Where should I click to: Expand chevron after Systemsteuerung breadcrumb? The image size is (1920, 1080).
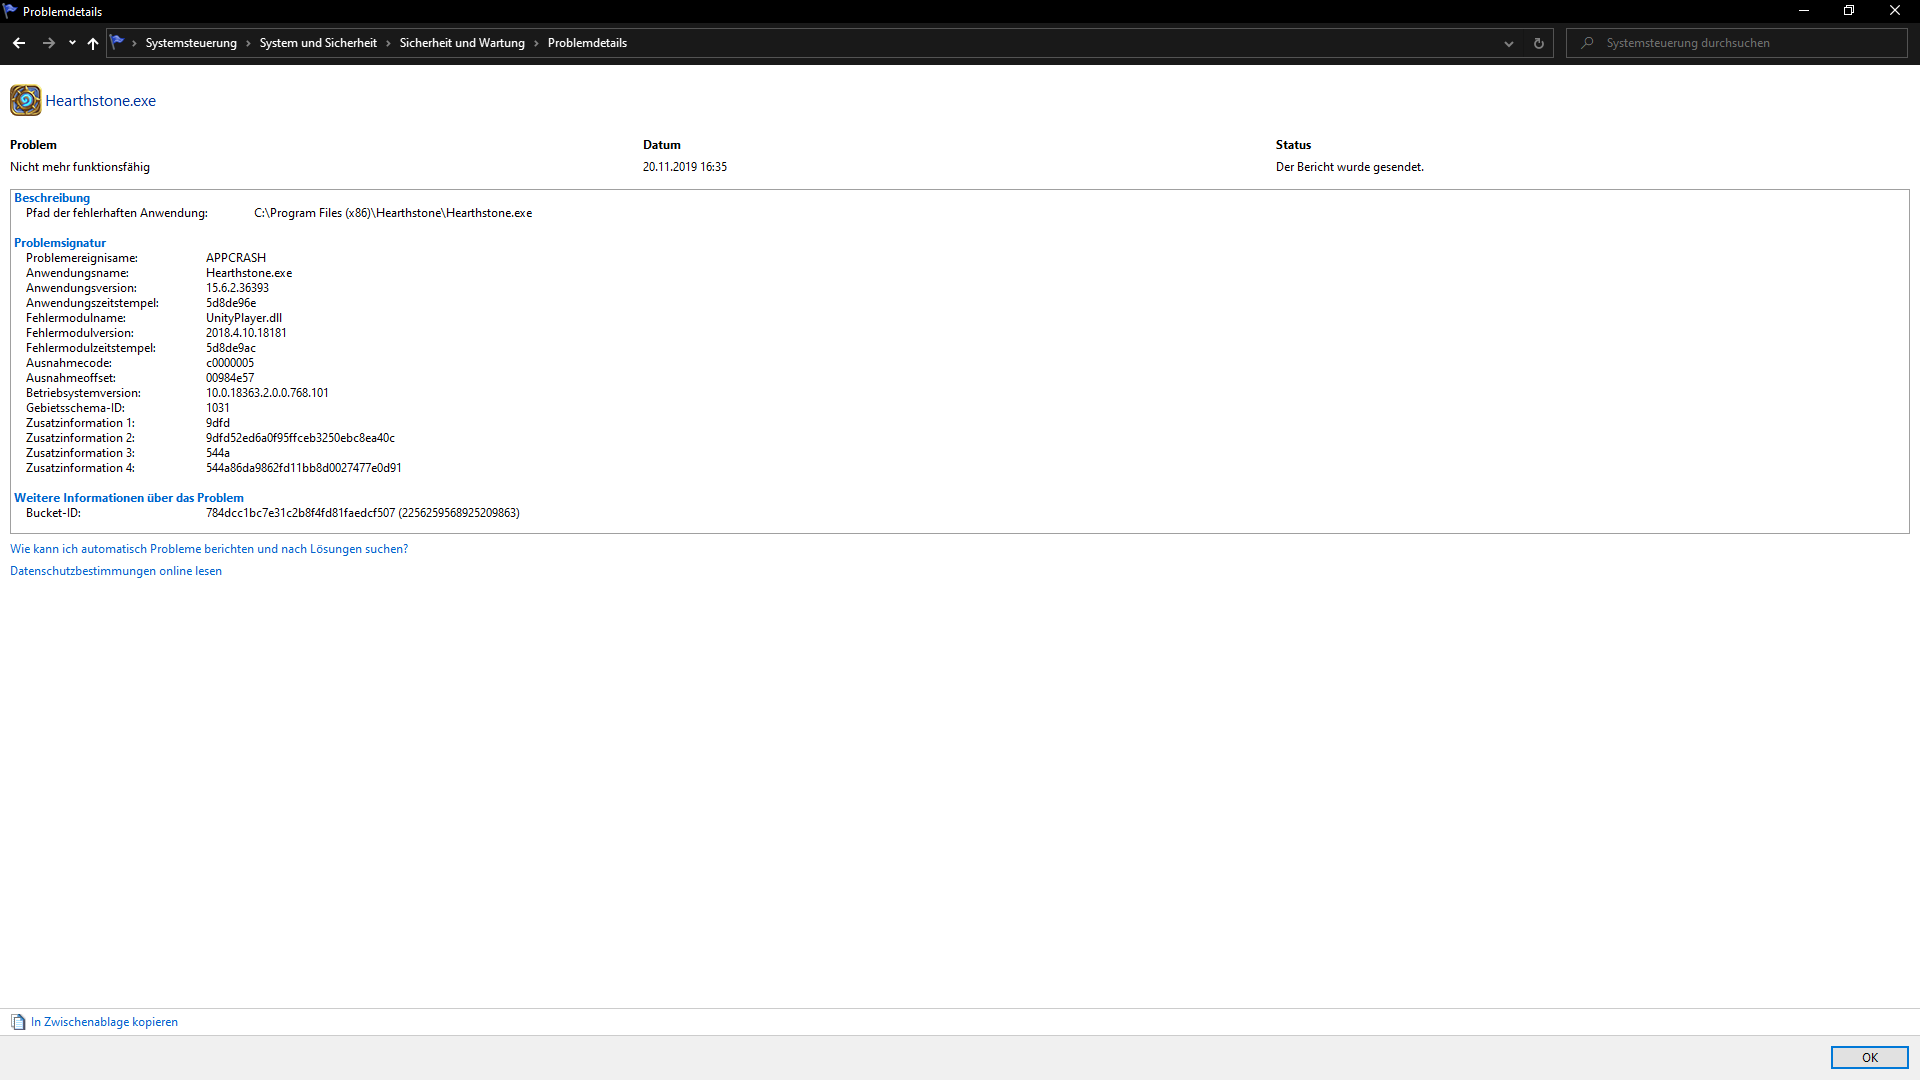click(x=248, y=43)
